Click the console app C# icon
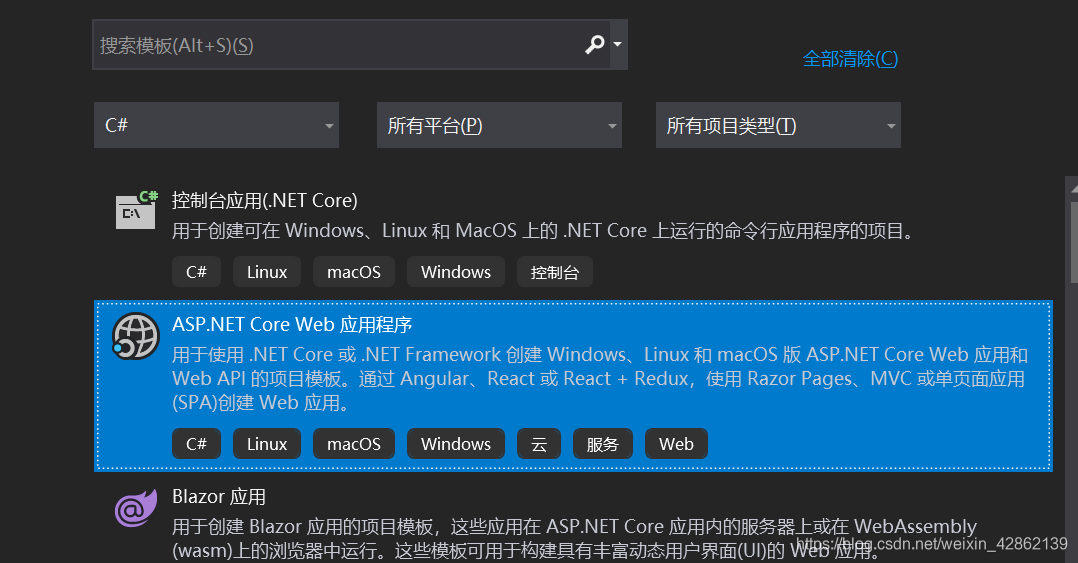This screenshot has width=1078, height=563. [x=136, y=210]
